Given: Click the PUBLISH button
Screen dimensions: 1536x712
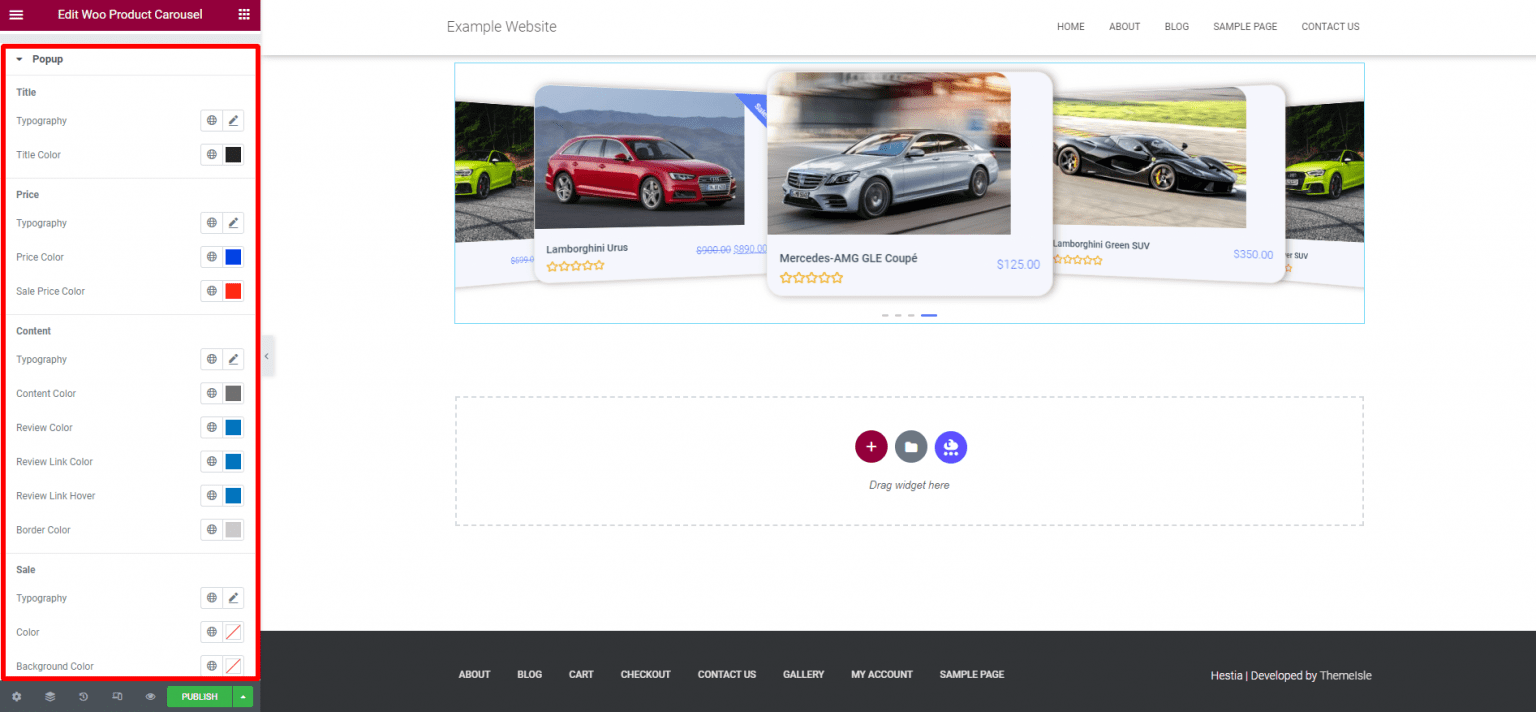Looking at the screenshot, I should point(198,696).
